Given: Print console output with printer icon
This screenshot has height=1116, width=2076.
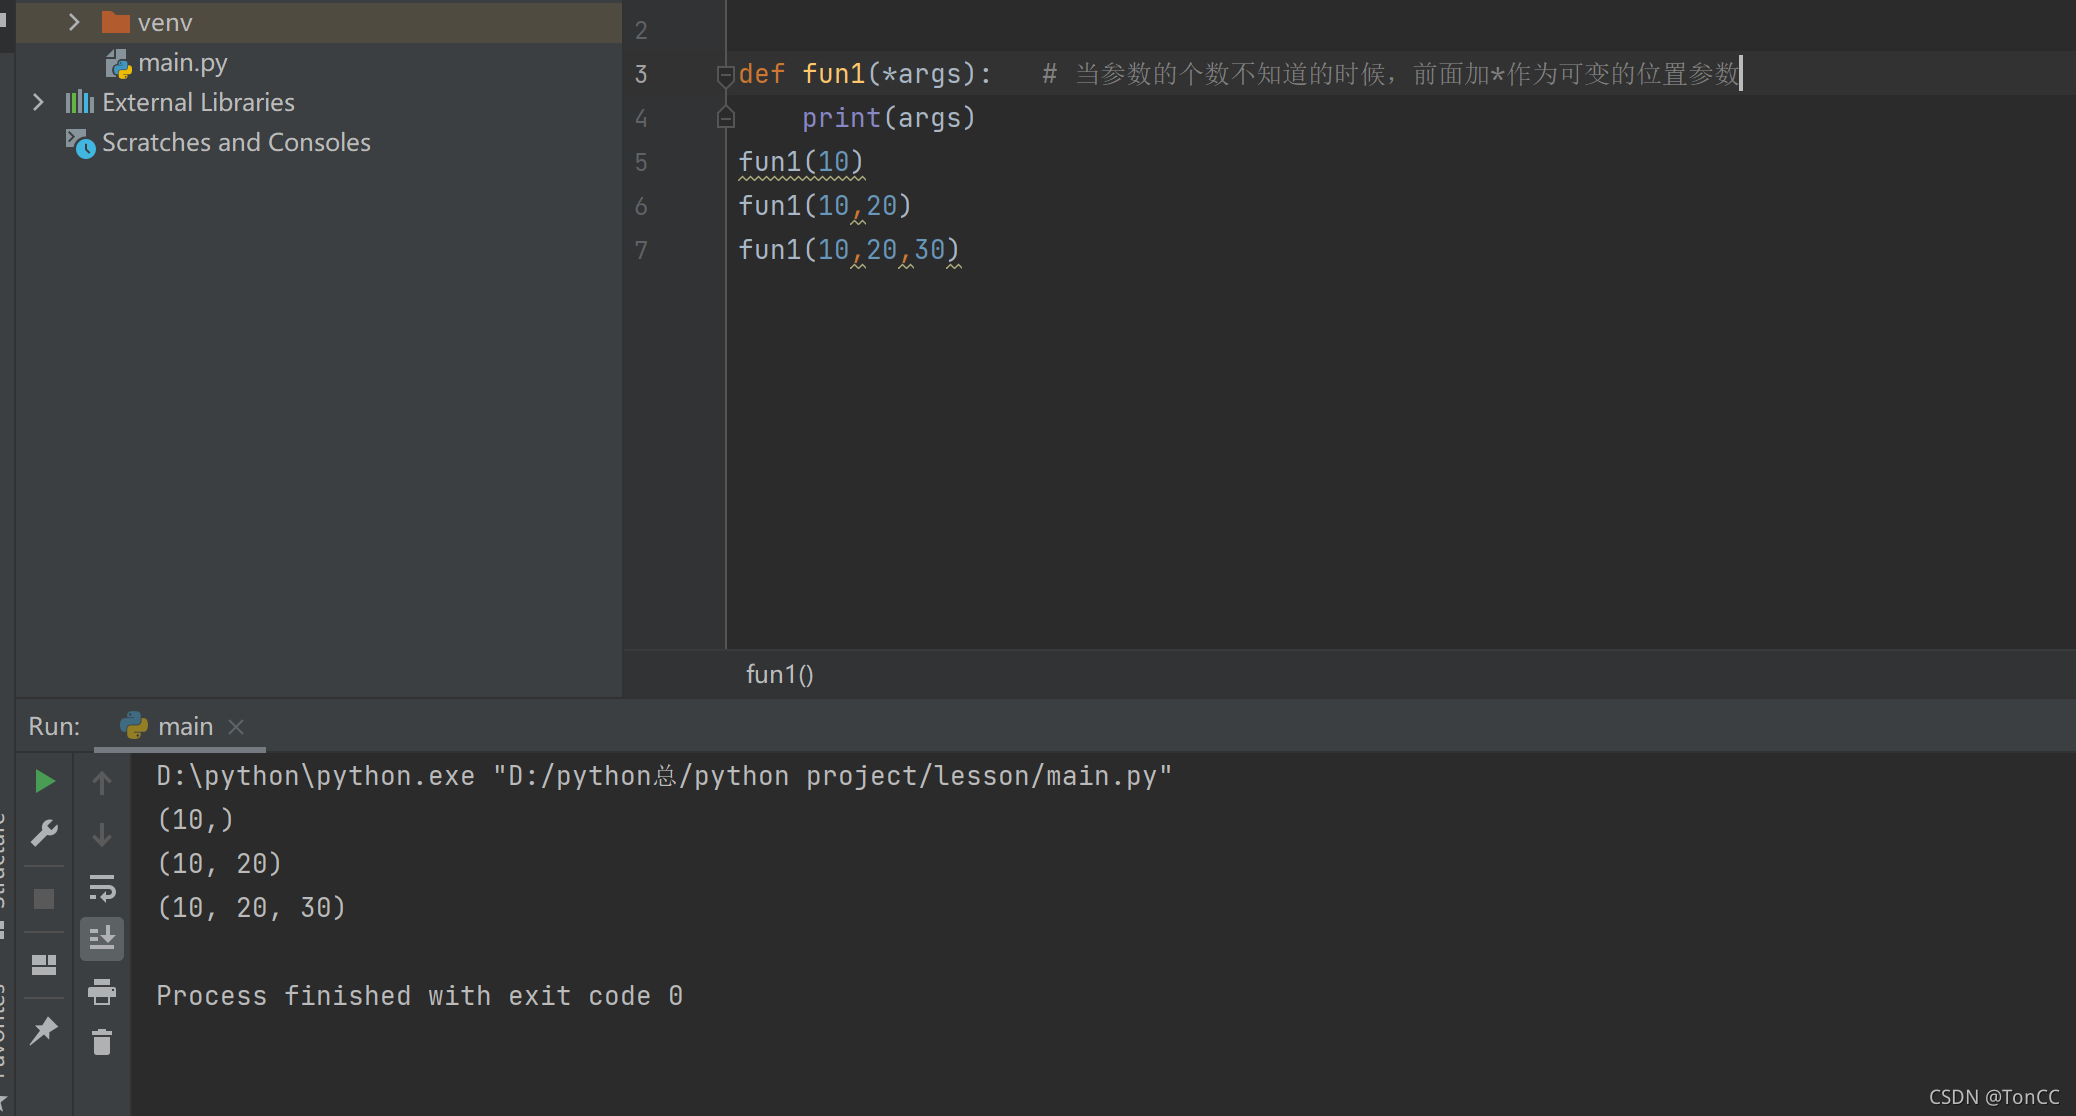Looking at the screenshot, I should tap(102, 992).
